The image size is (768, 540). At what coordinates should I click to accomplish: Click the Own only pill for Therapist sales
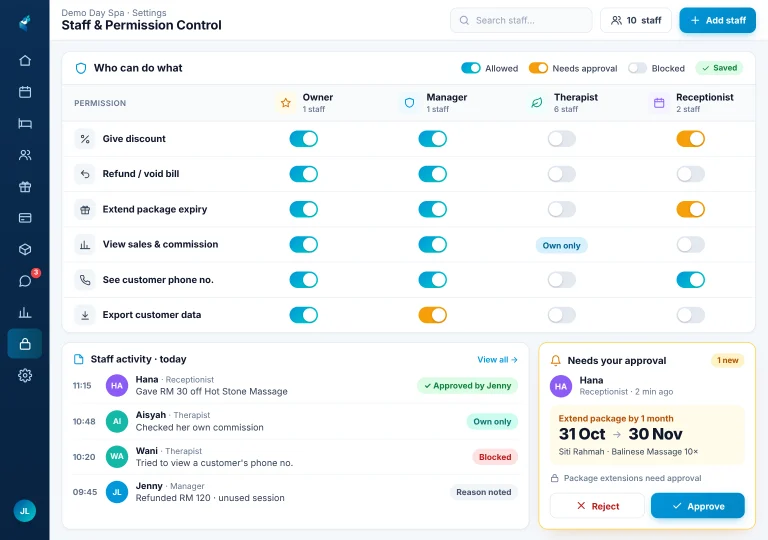tap(561, 245)
